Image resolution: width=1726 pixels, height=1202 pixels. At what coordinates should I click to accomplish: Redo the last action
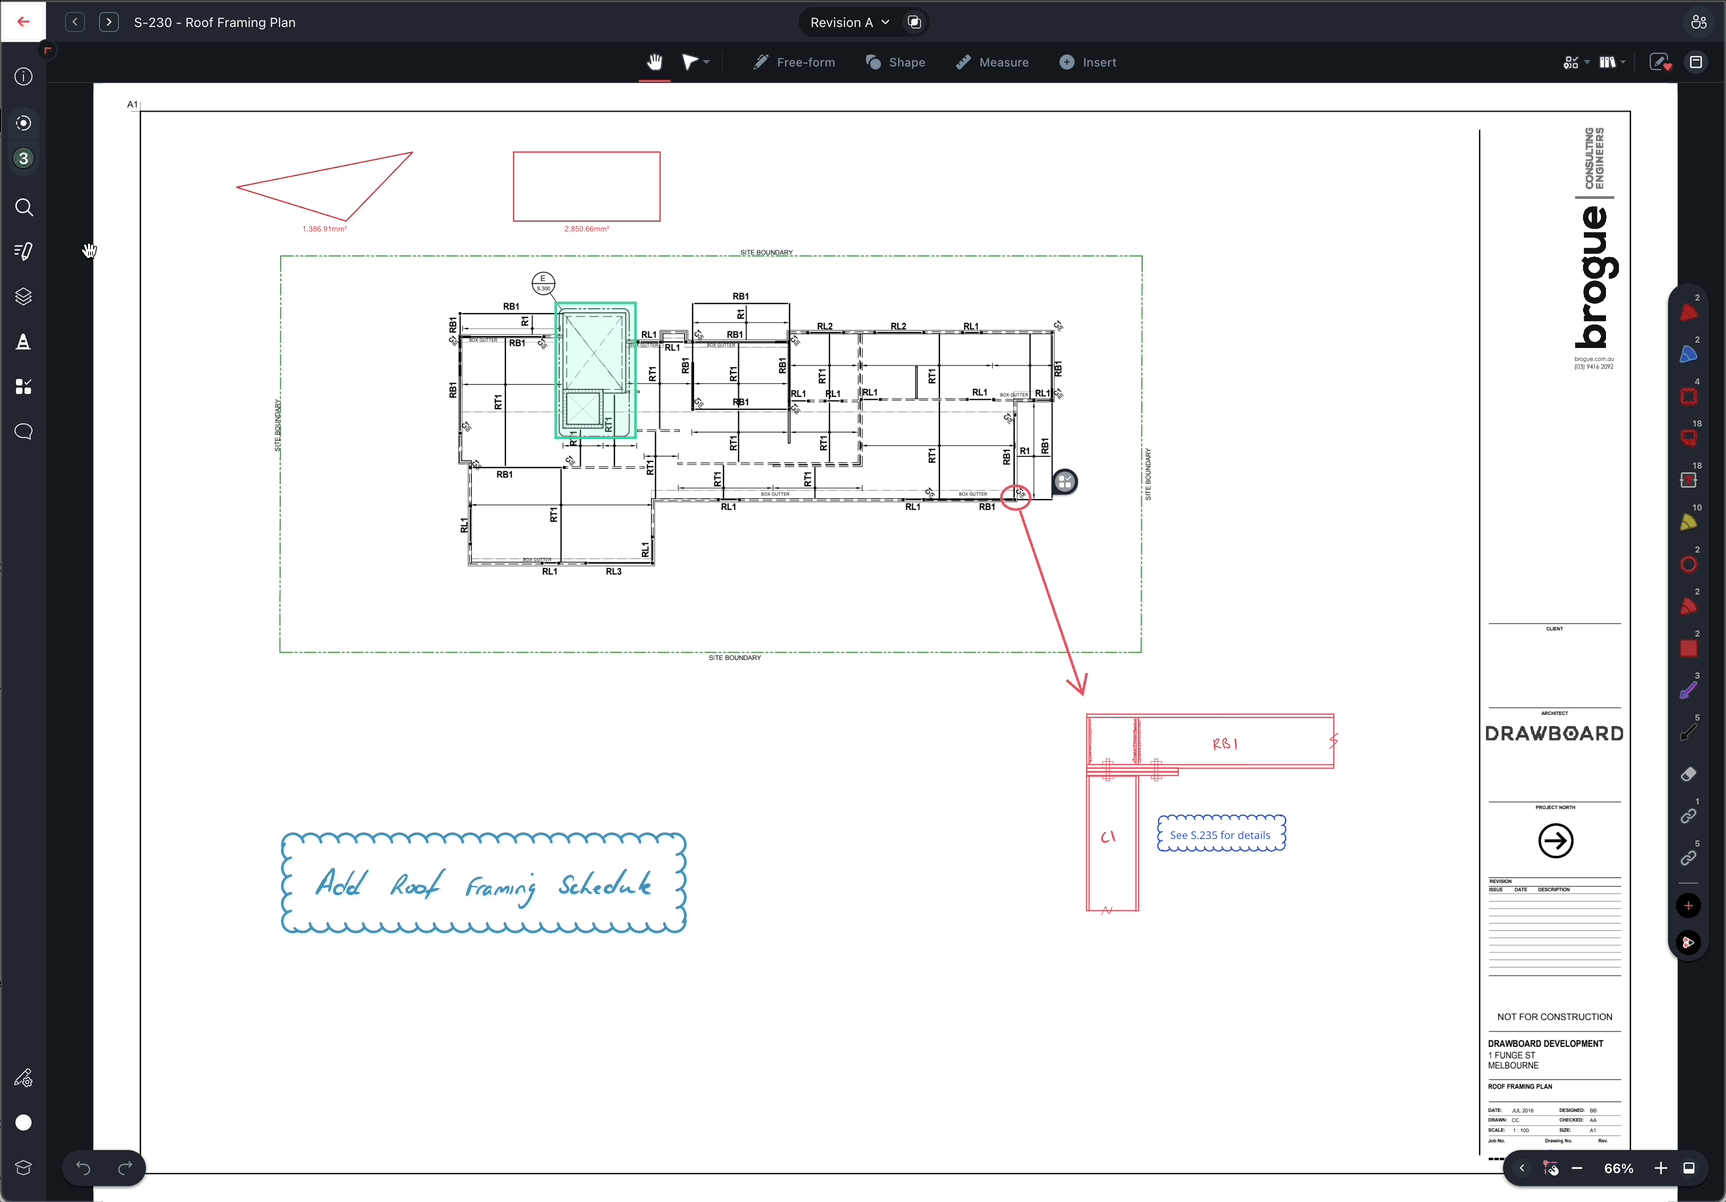click(125, 1168)
